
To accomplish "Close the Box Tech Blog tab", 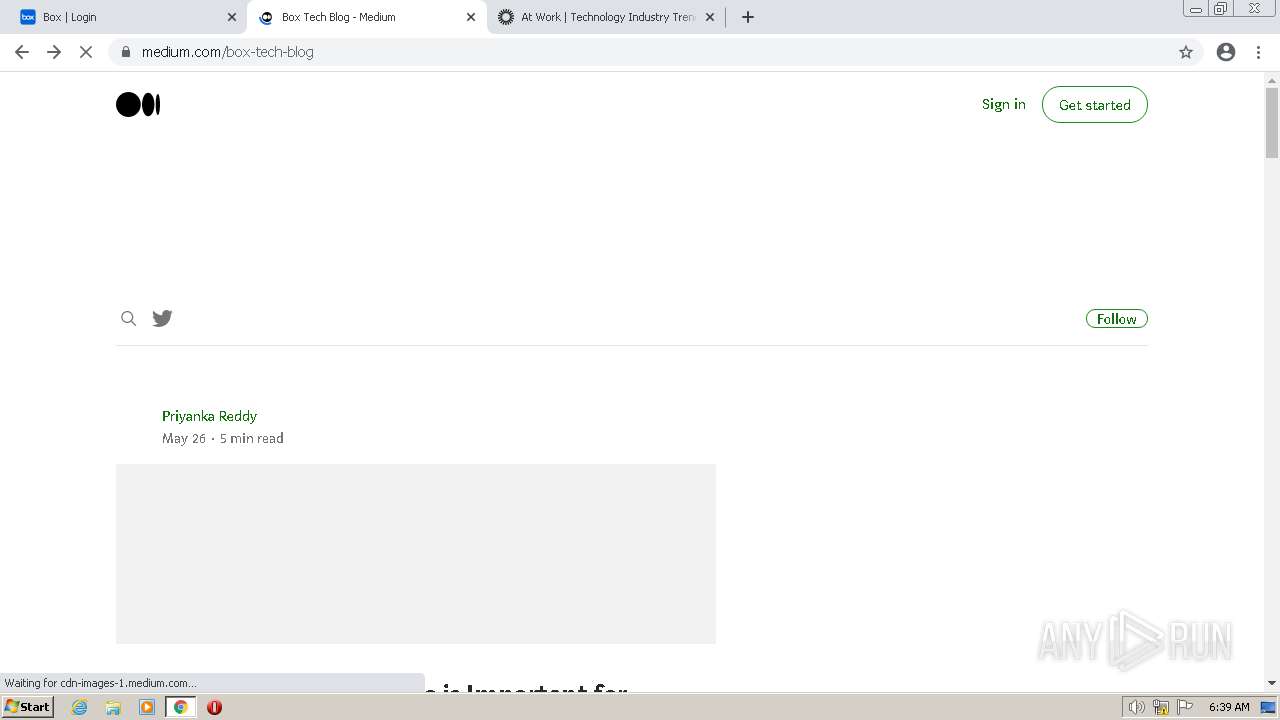I will click(471, 17).
